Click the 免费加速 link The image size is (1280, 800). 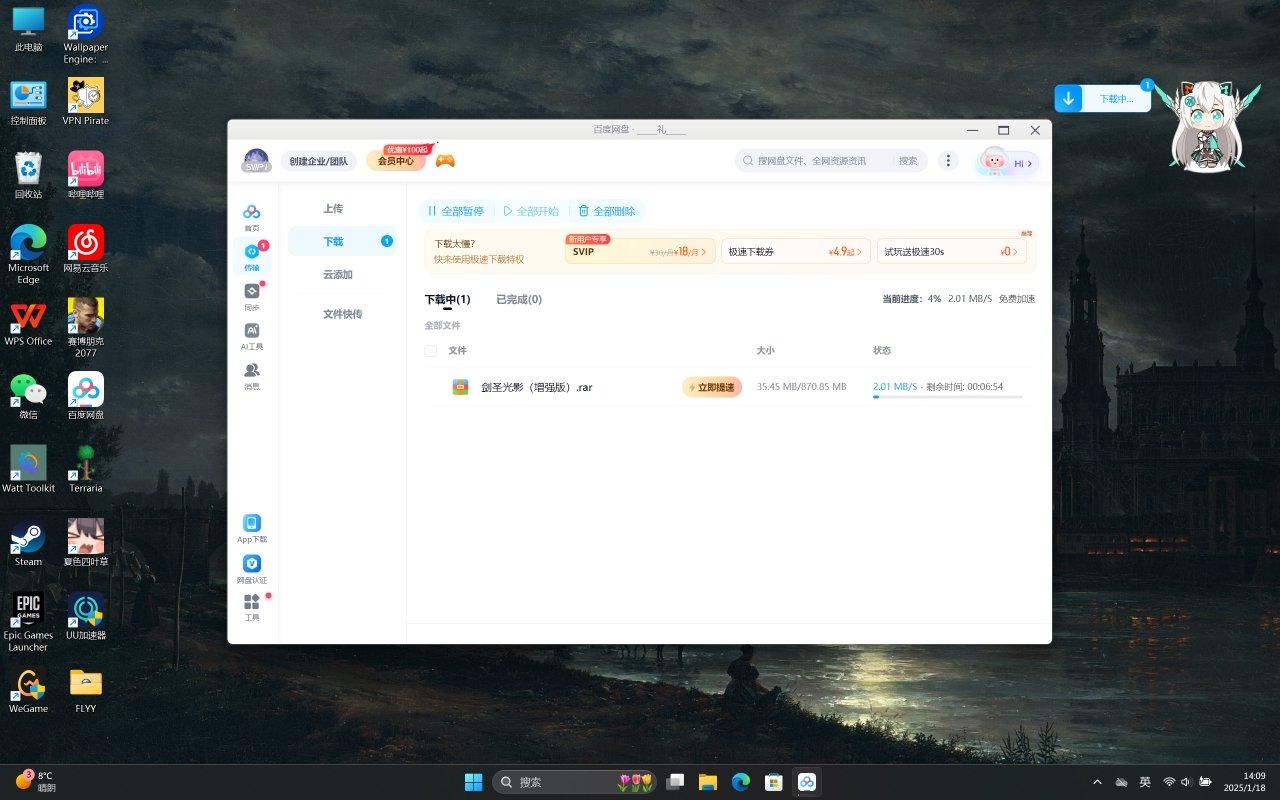point(1017,299)
